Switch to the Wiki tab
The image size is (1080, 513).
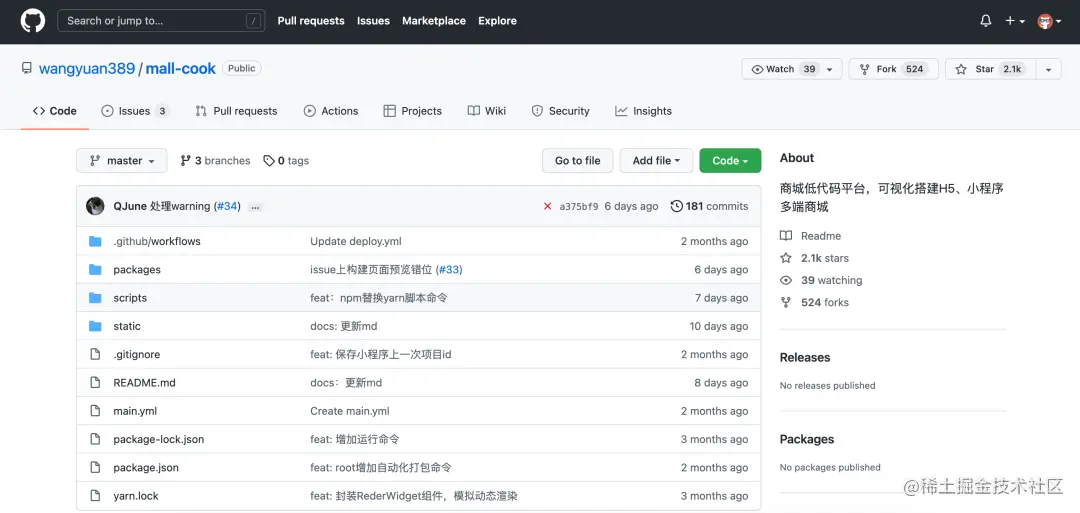(487, 111)
